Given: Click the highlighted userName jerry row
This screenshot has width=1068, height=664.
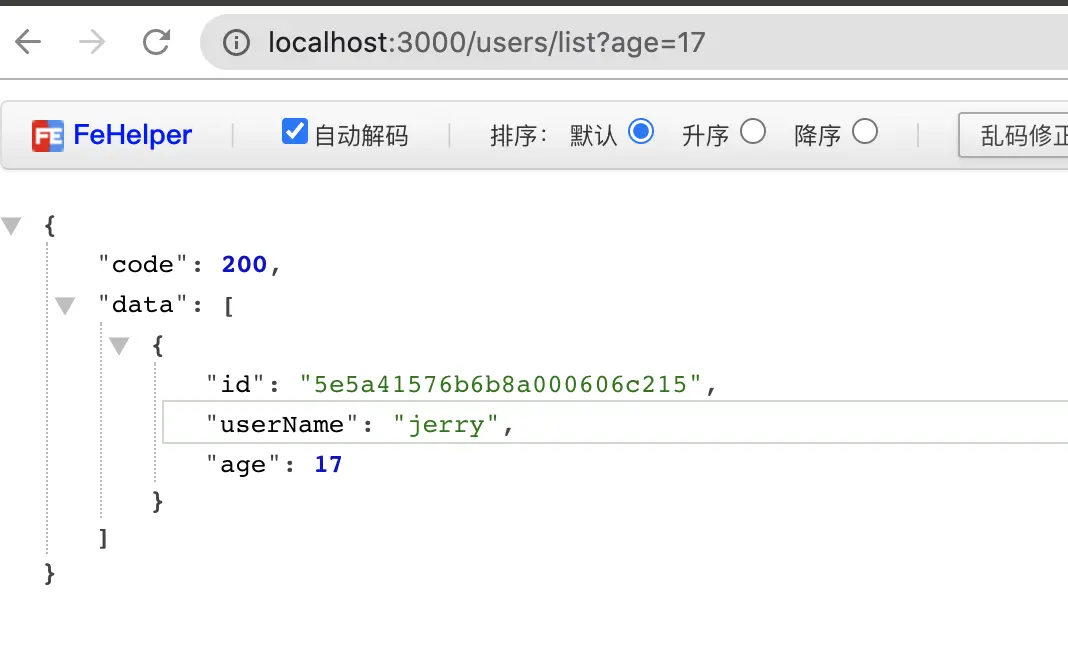Looking at the screenshot, I should 360,424.
